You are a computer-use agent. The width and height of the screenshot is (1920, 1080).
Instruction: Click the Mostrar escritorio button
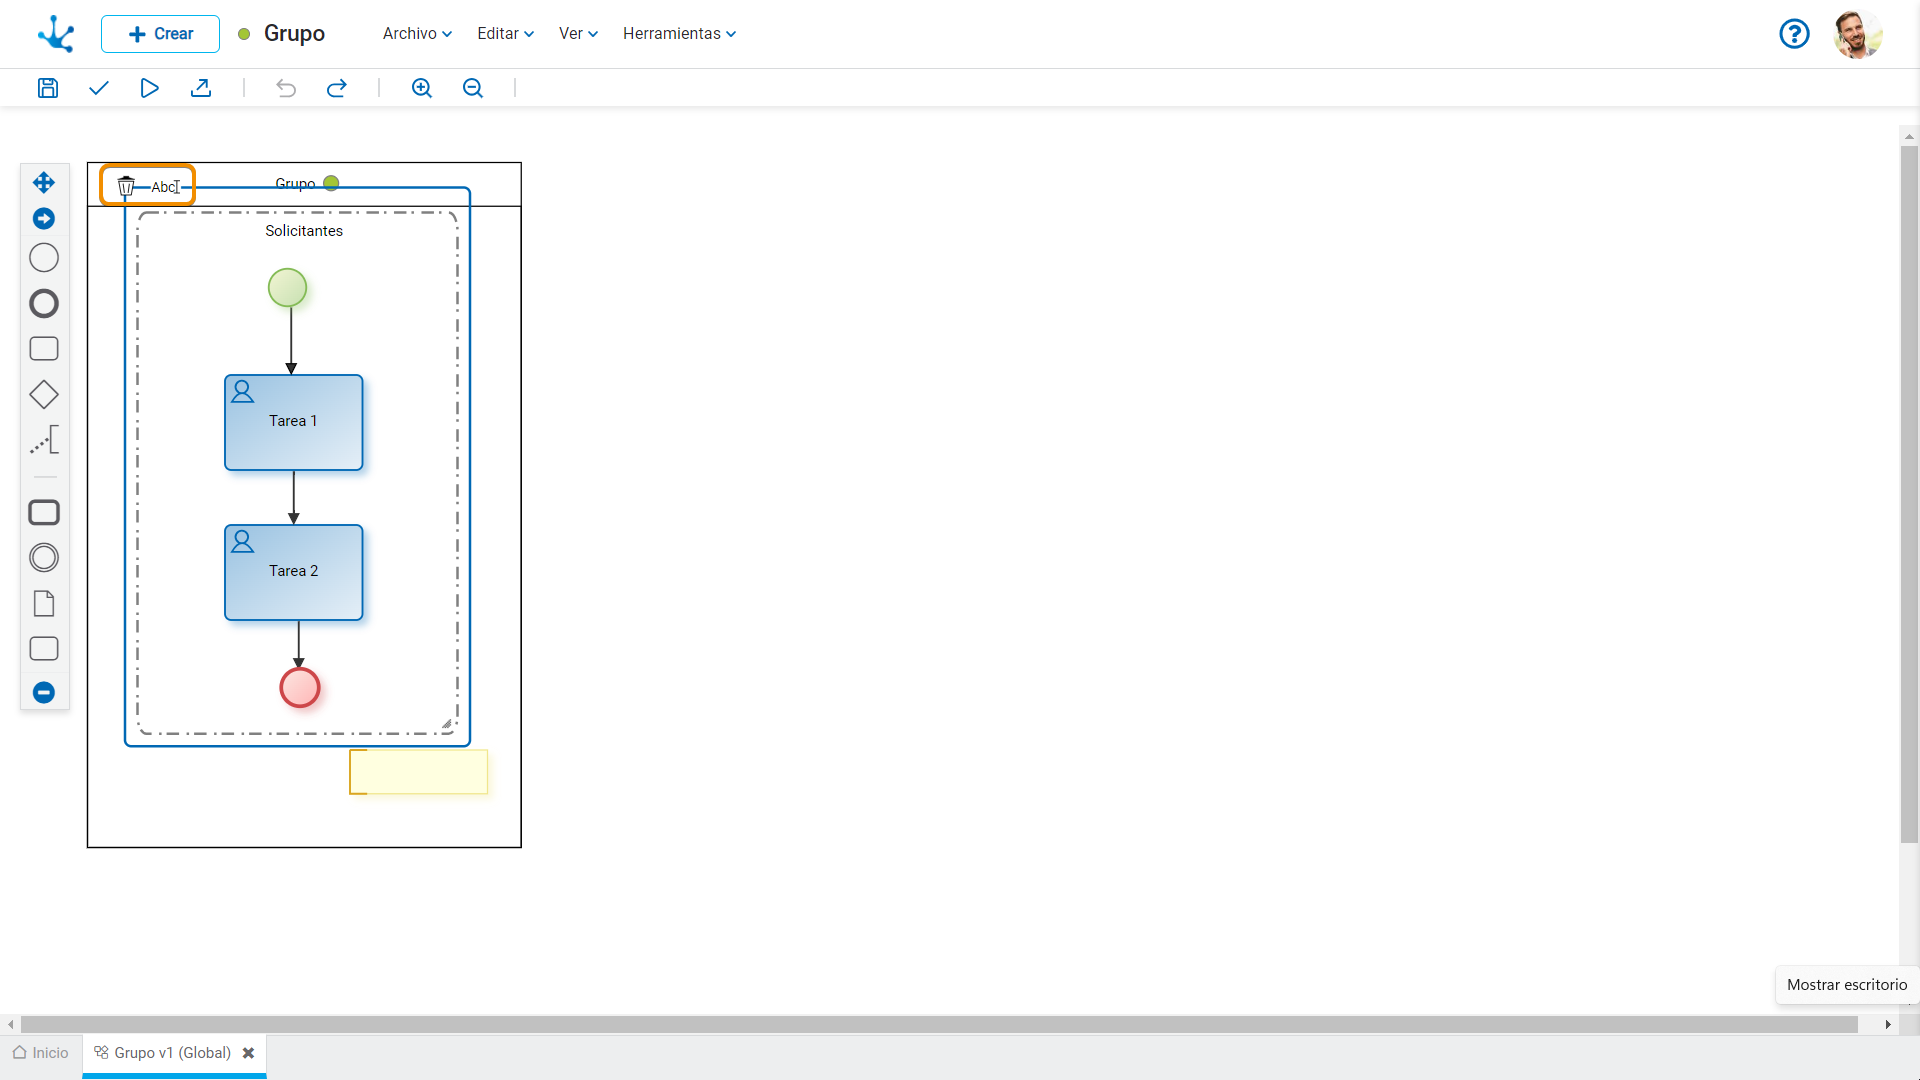click(1846, 984)
